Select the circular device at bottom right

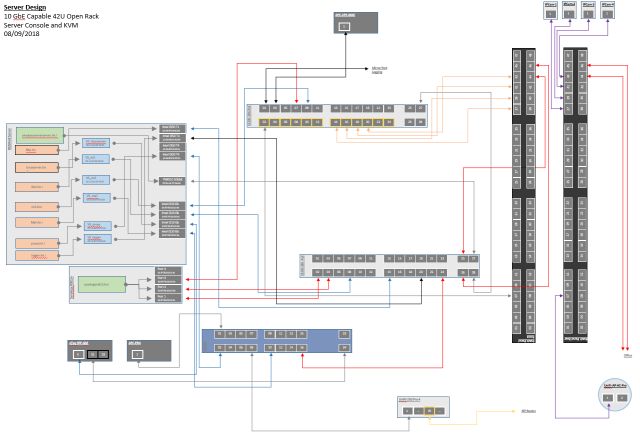coord(613,394)
